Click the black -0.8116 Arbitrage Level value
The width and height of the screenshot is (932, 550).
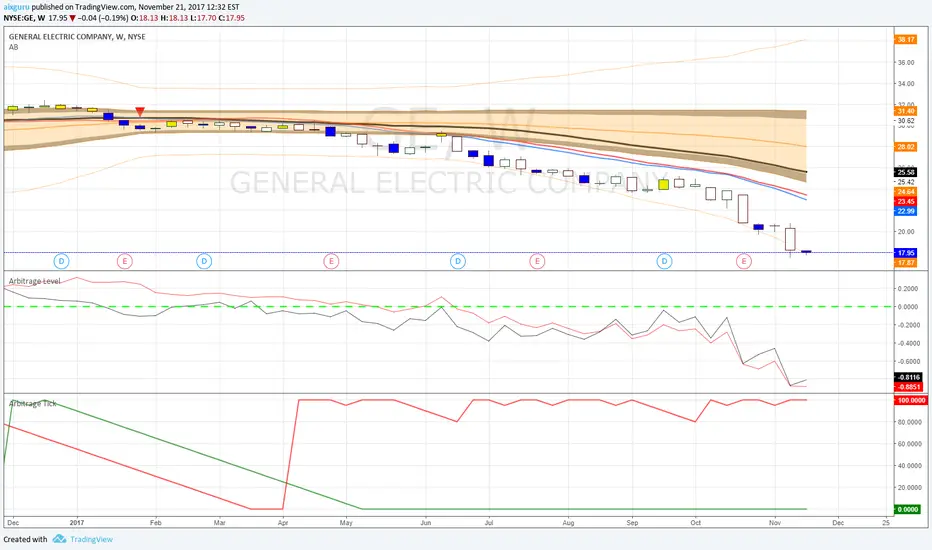click(x=909, y=377)
